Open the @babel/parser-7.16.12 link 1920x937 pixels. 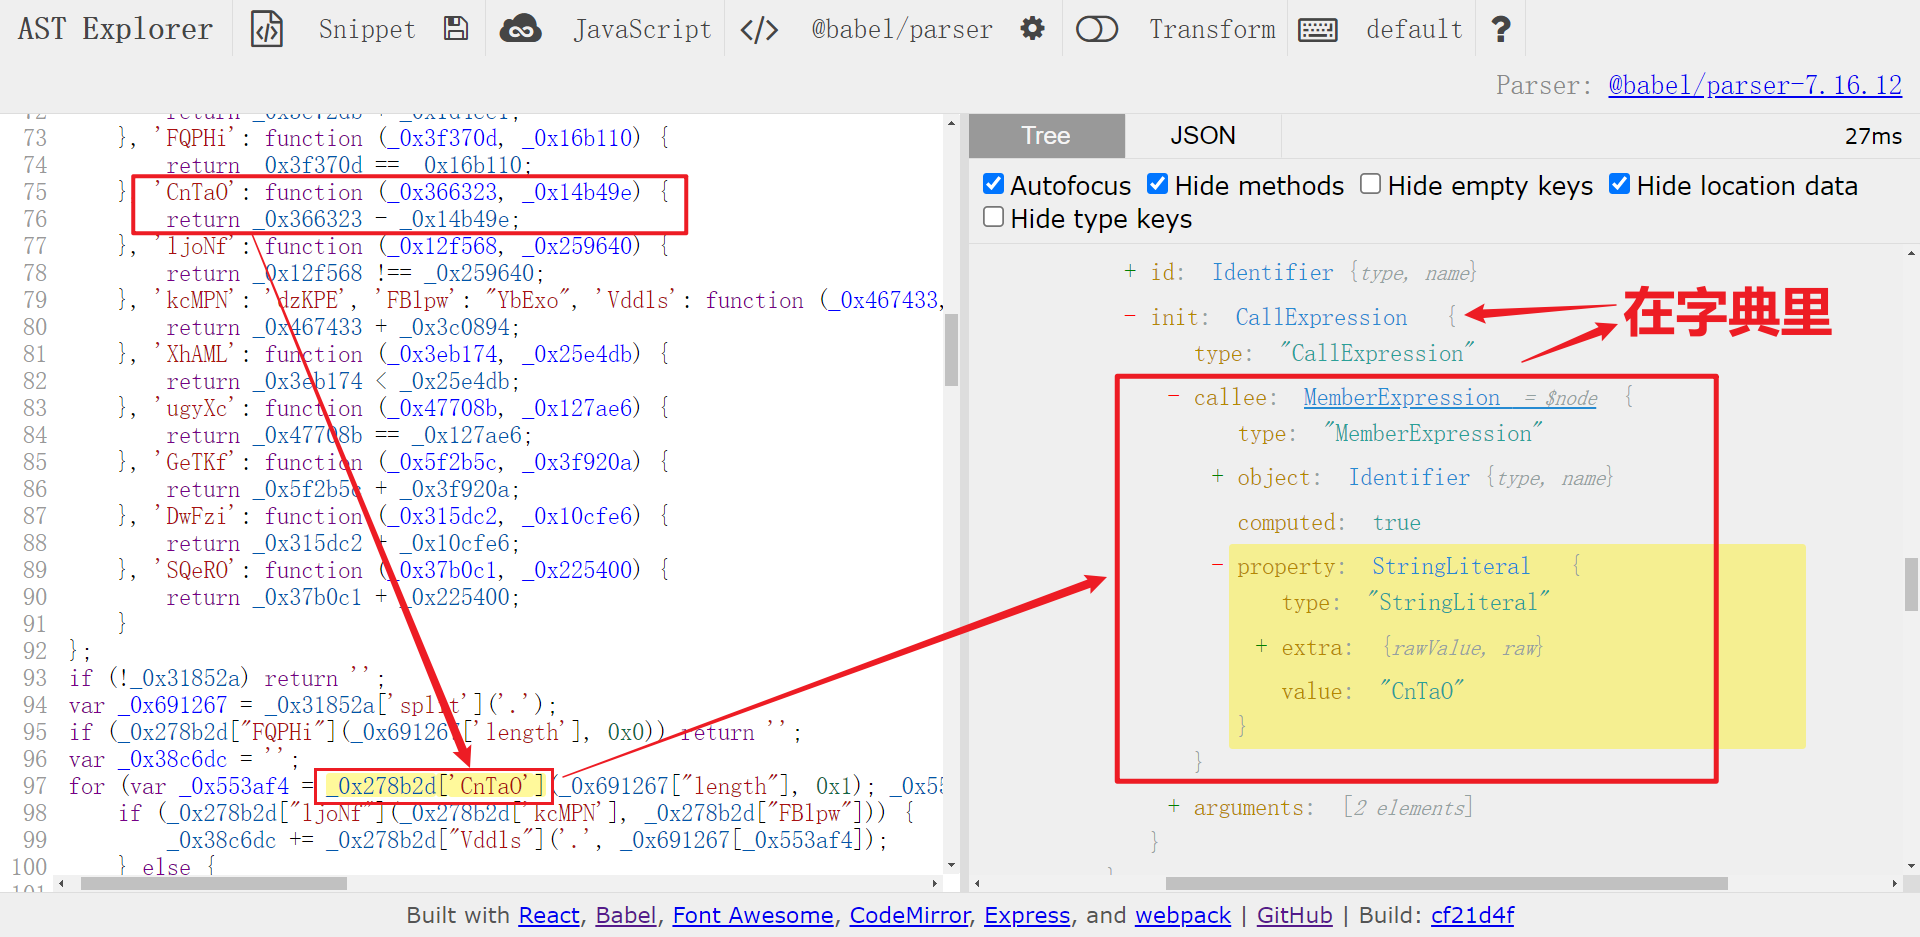1754,85
